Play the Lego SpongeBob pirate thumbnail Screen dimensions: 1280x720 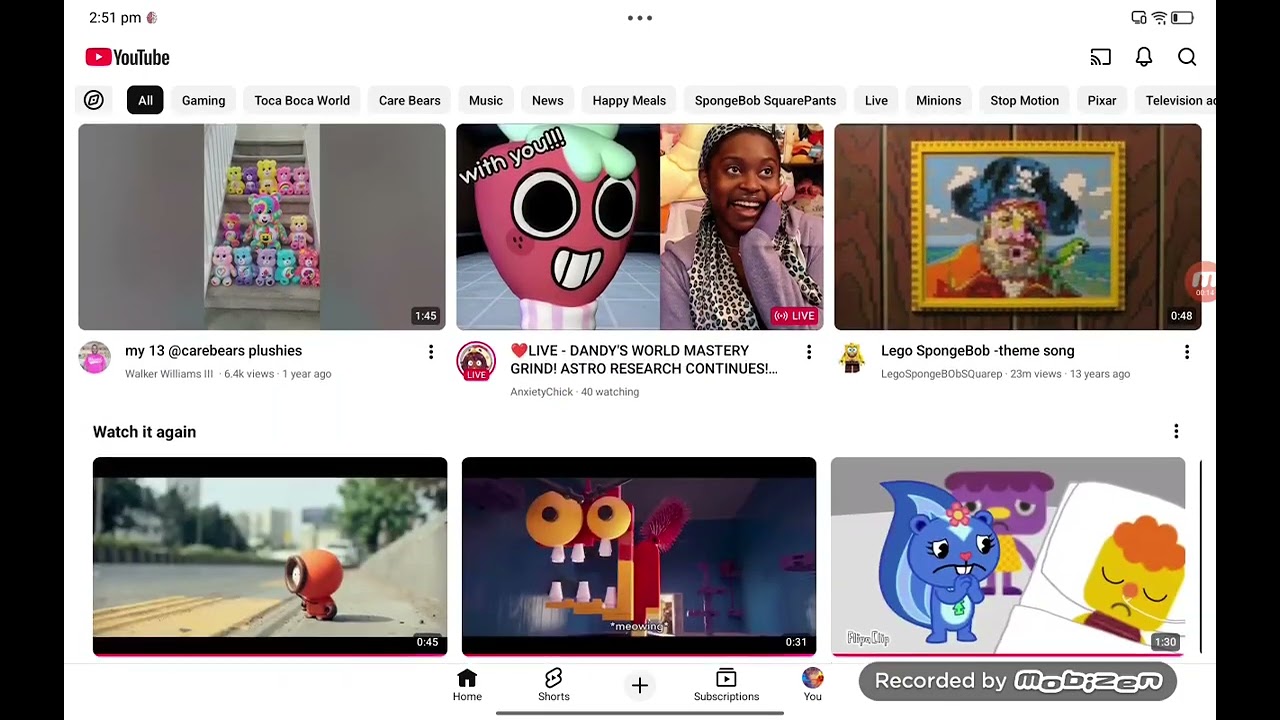[1018, 227]
